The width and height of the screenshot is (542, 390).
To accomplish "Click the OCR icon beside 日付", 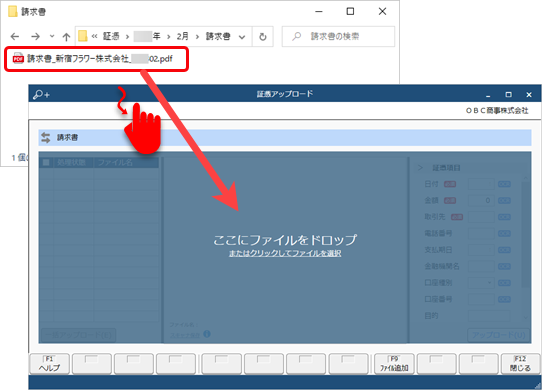I will click(x=504, y=184).
